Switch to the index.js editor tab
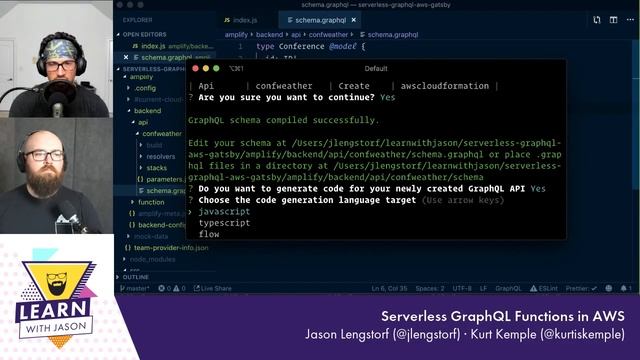This screenshot has width=640, height=360. 241,20
